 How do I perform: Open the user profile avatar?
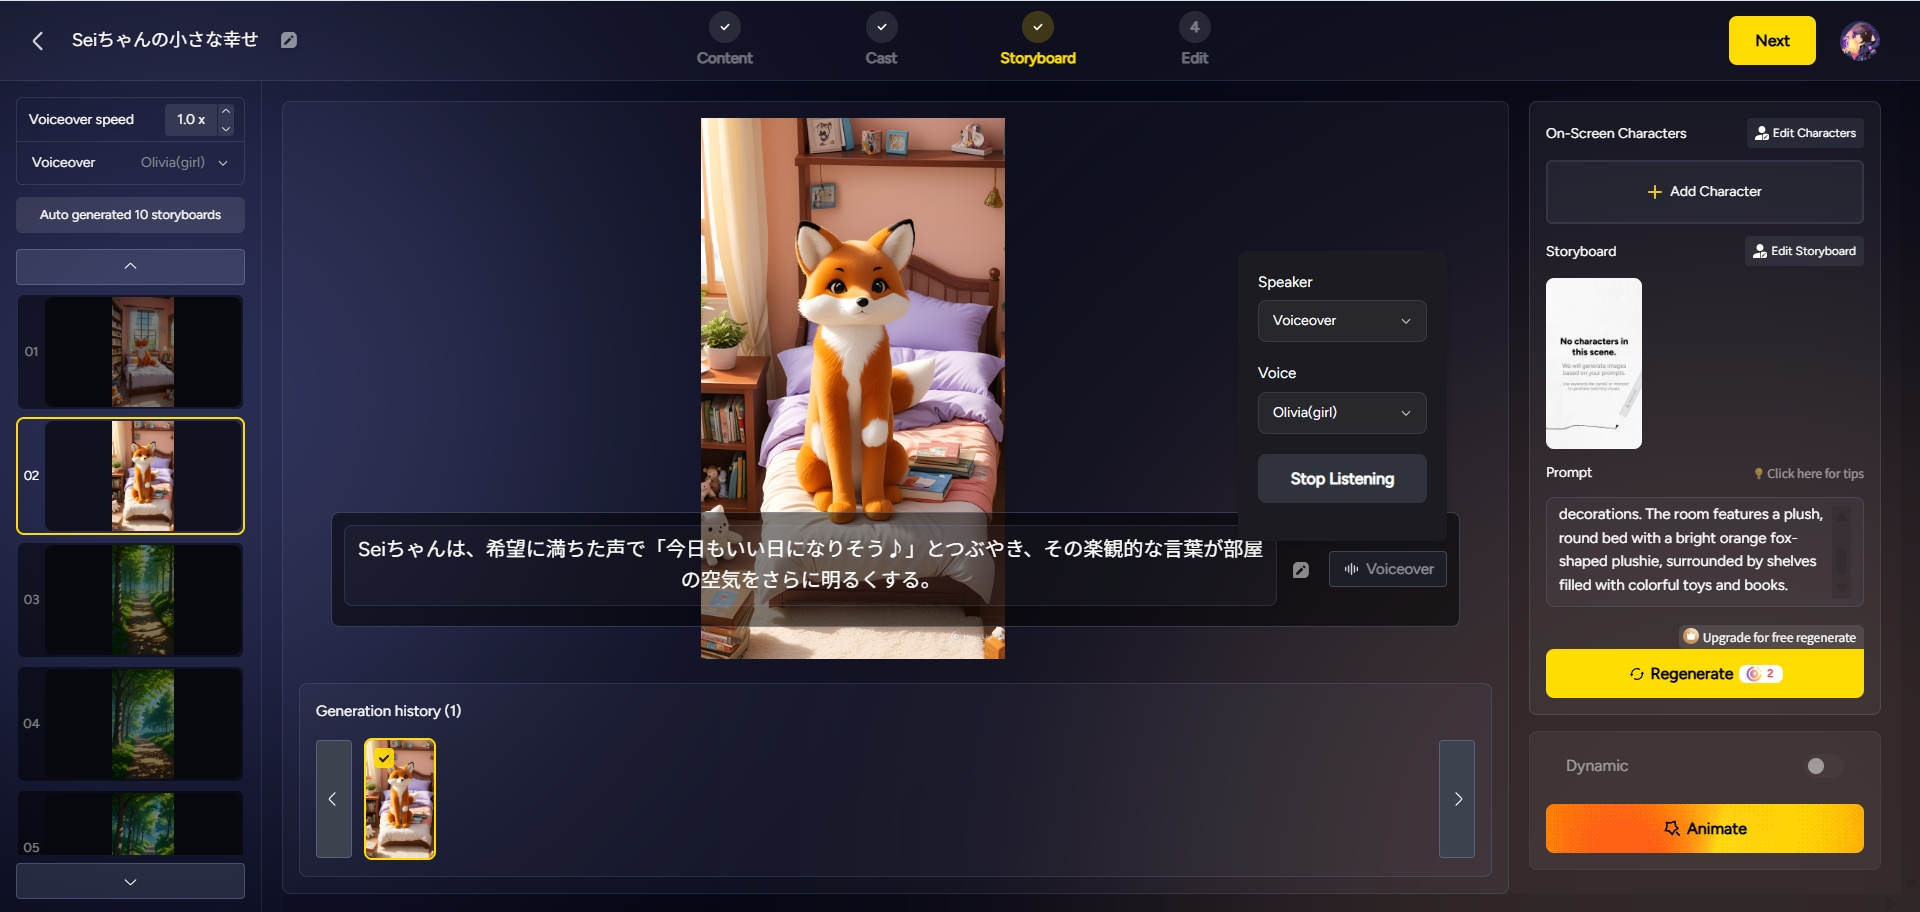tap(1859, 41)
